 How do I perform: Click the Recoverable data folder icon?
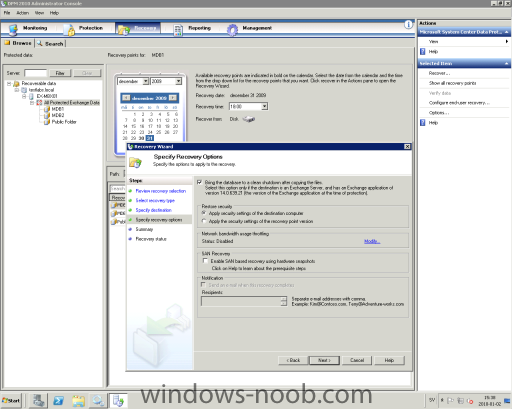tap(16, 83)
